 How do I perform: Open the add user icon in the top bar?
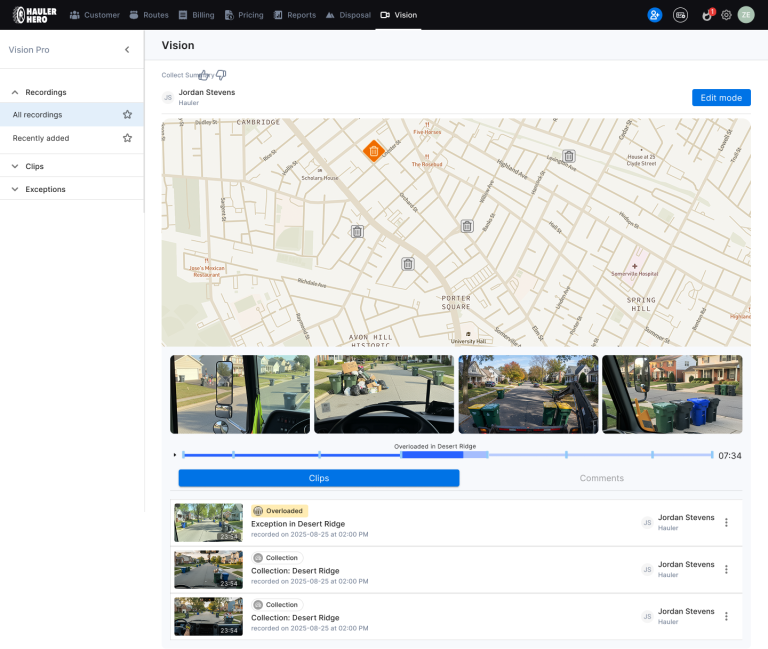coord(654,15)
